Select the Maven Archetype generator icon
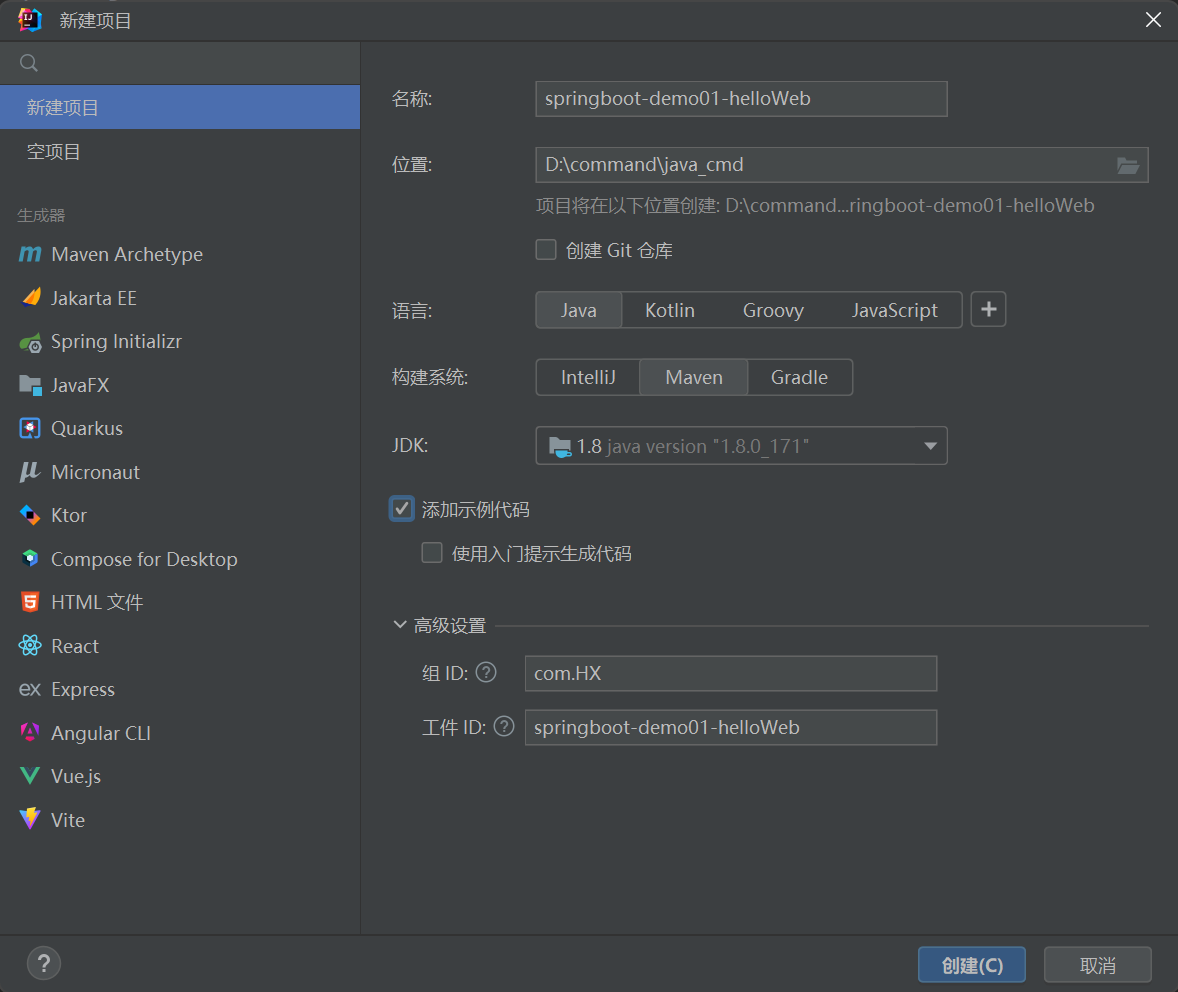Viewport: 1178px width, 992px height. click(x=30, y=254)
